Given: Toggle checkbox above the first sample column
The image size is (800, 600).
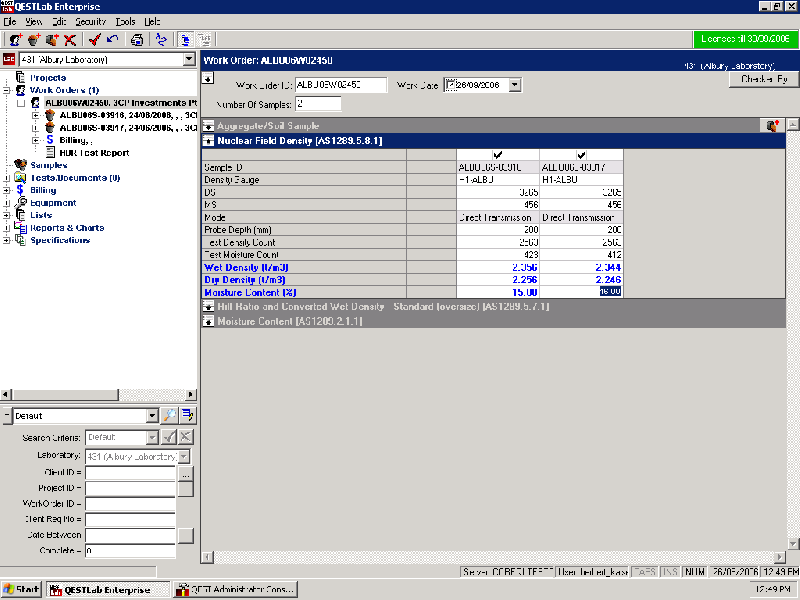Looking at the screenshot, I should [498, 154].
